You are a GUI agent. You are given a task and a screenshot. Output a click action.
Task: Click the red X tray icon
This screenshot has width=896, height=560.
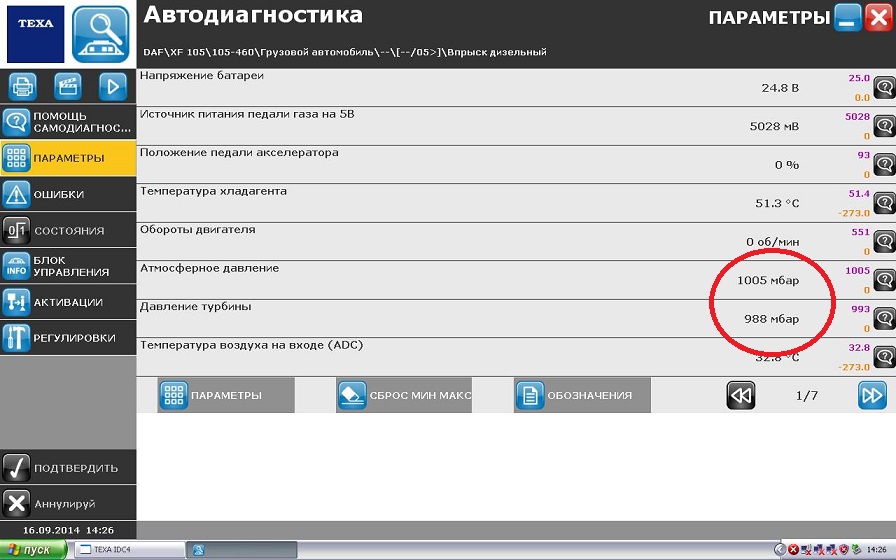pyautogui.click(x=793, y=550)
